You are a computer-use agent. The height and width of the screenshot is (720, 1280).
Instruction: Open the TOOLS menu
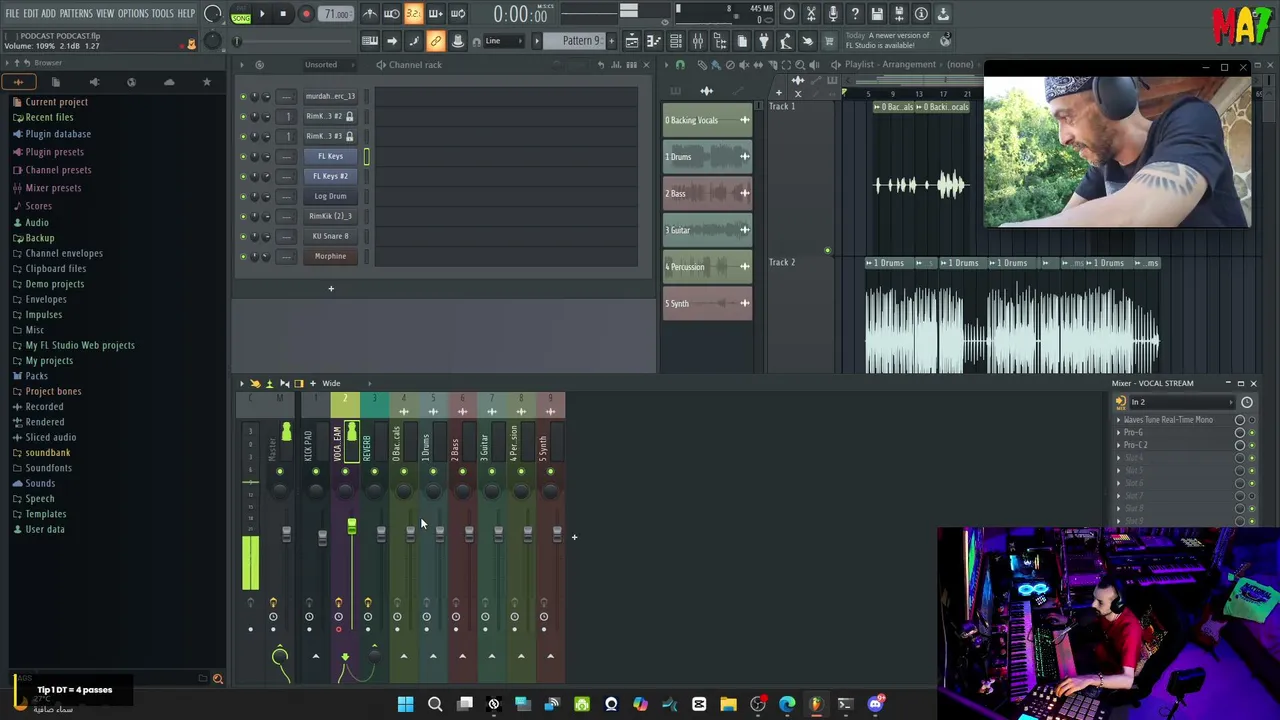pos(162,14)
